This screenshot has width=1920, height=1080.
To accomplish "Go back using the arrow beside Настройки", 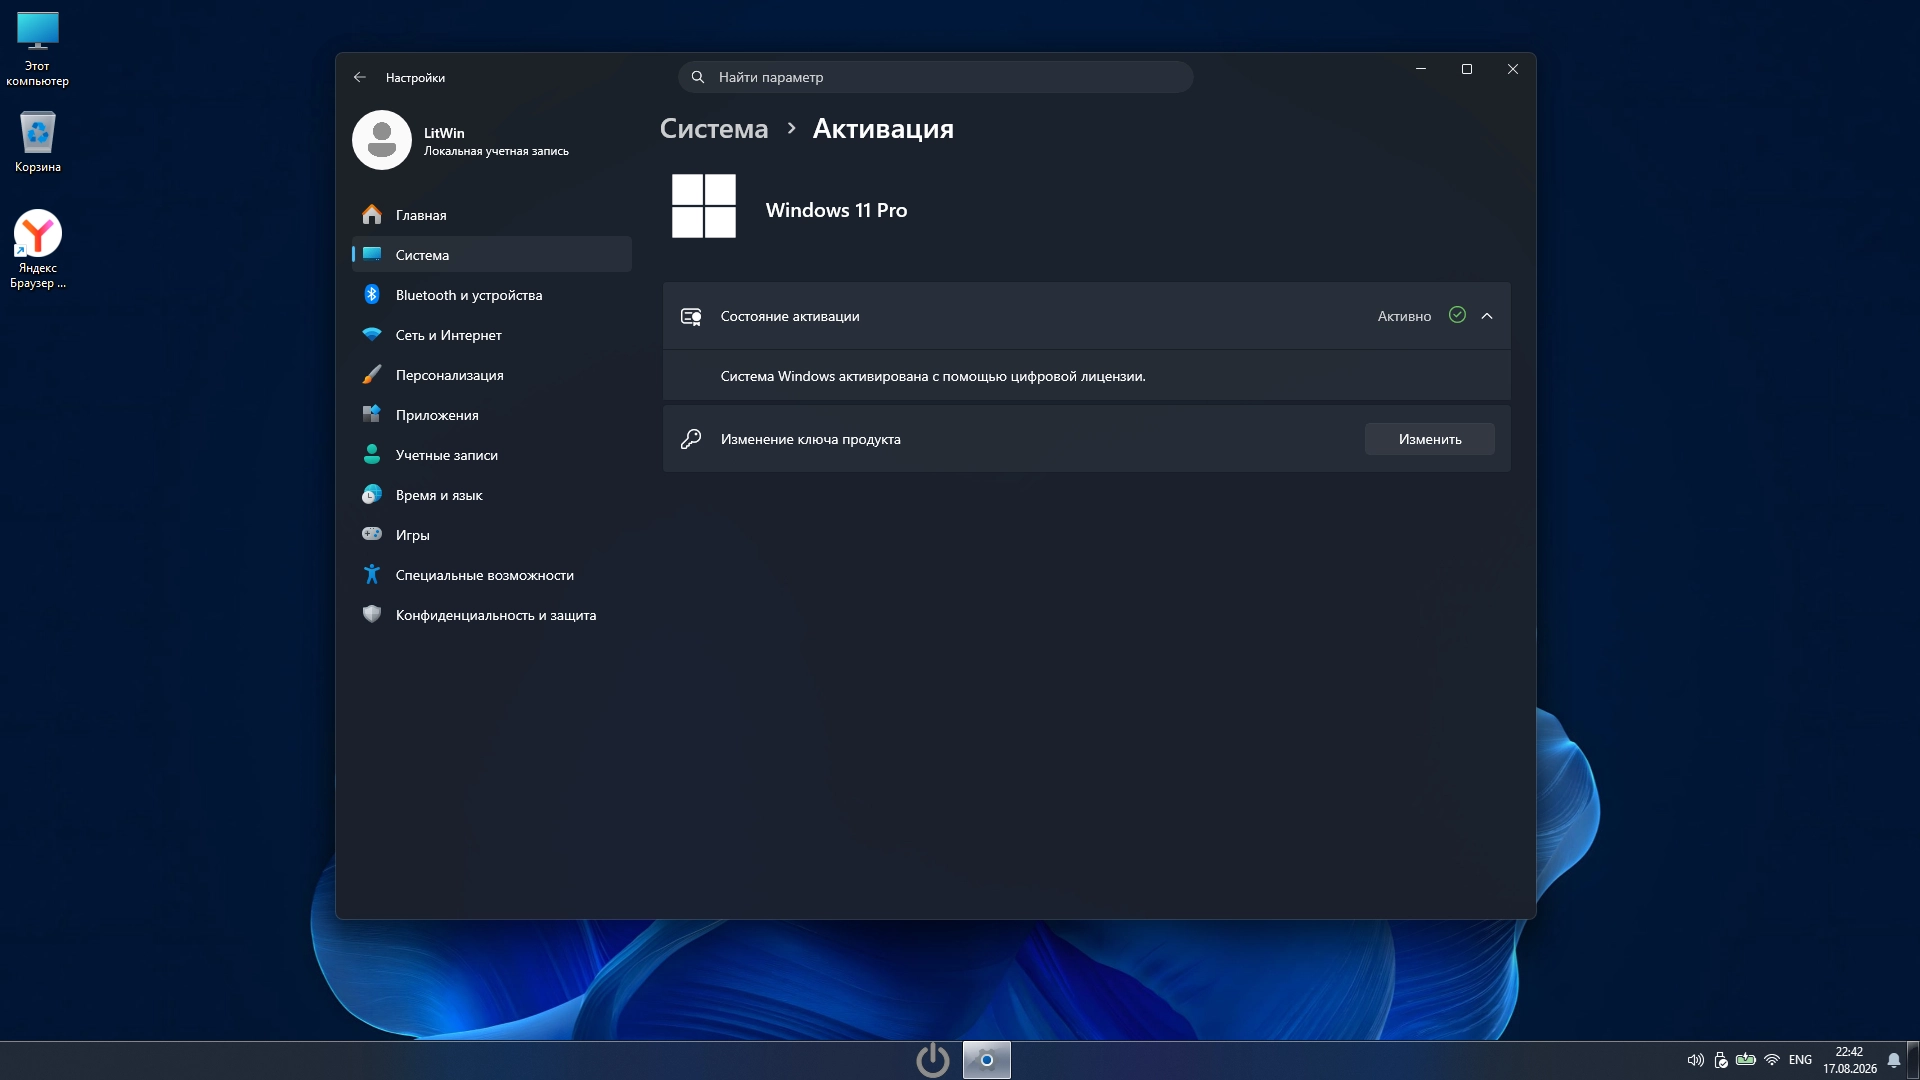I will coord(360,77).
